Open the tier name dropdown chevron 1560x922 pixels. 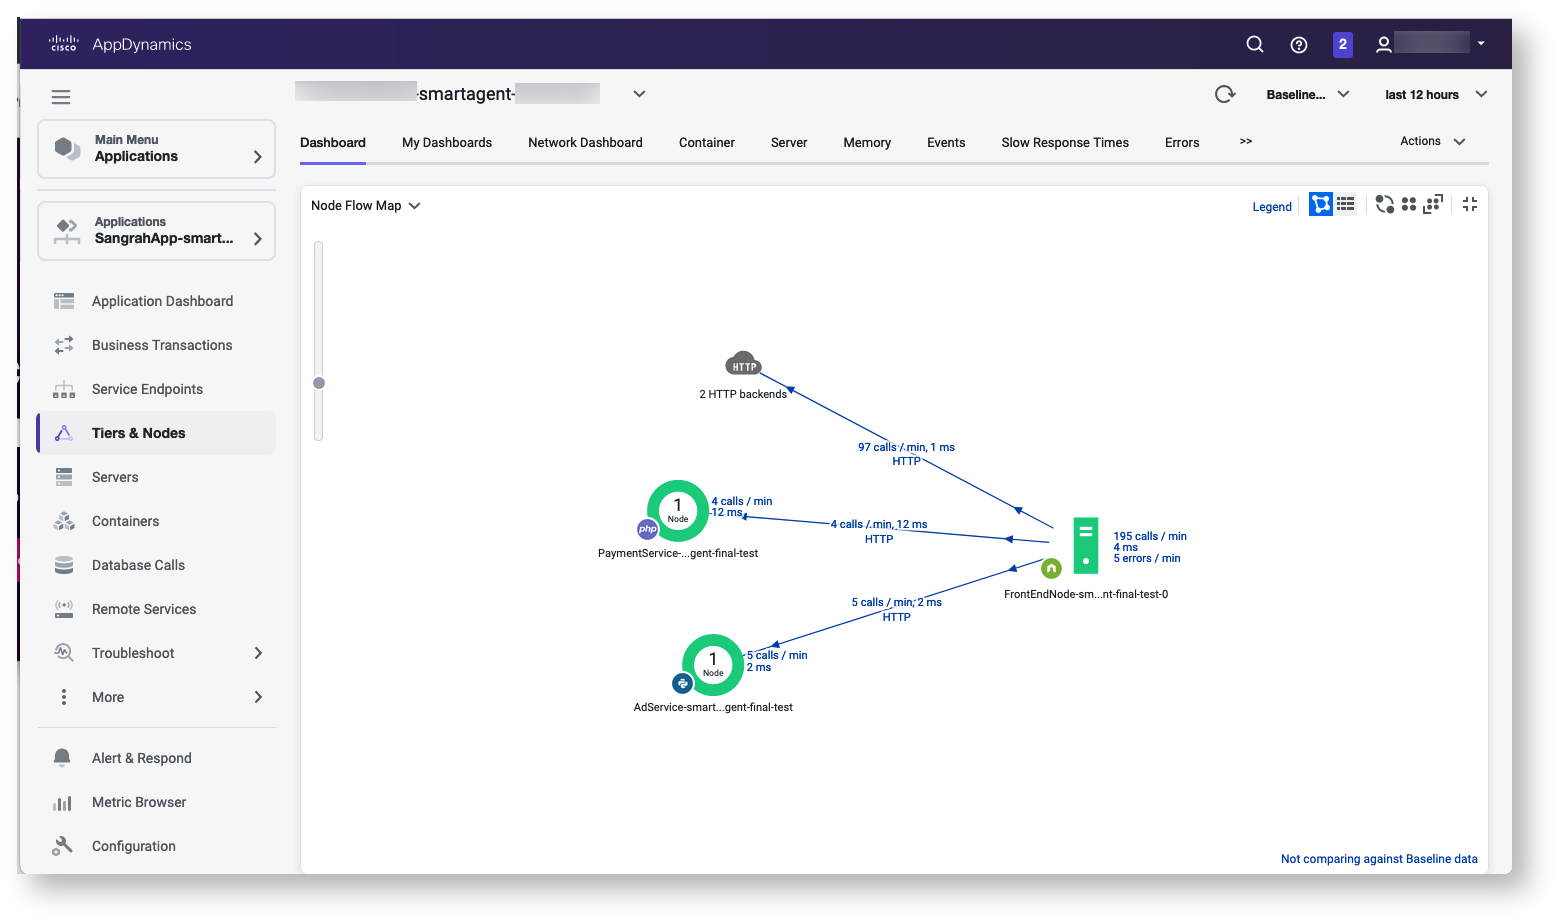[639, 94]
